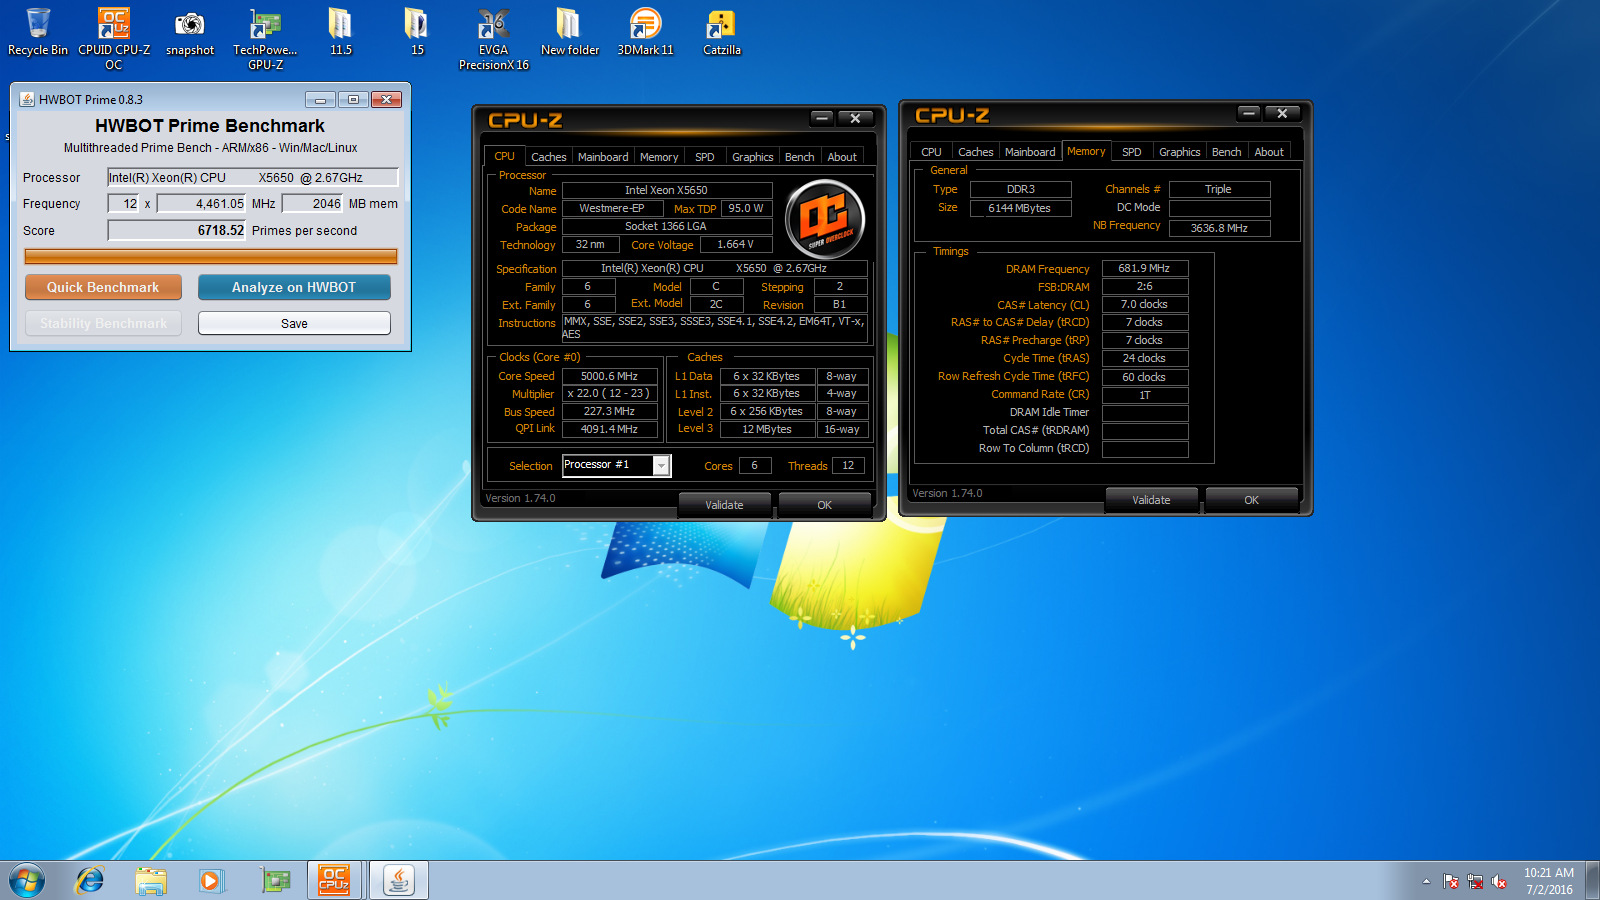Click Save button in HWBOT Prime

click(294, 323)
